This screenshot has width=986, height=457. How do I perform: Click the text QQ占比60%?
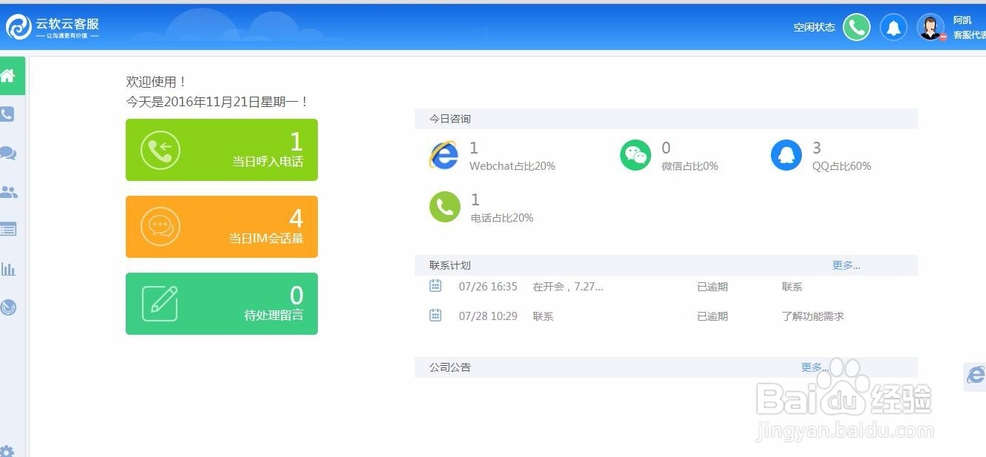click(x=841, y=166)
